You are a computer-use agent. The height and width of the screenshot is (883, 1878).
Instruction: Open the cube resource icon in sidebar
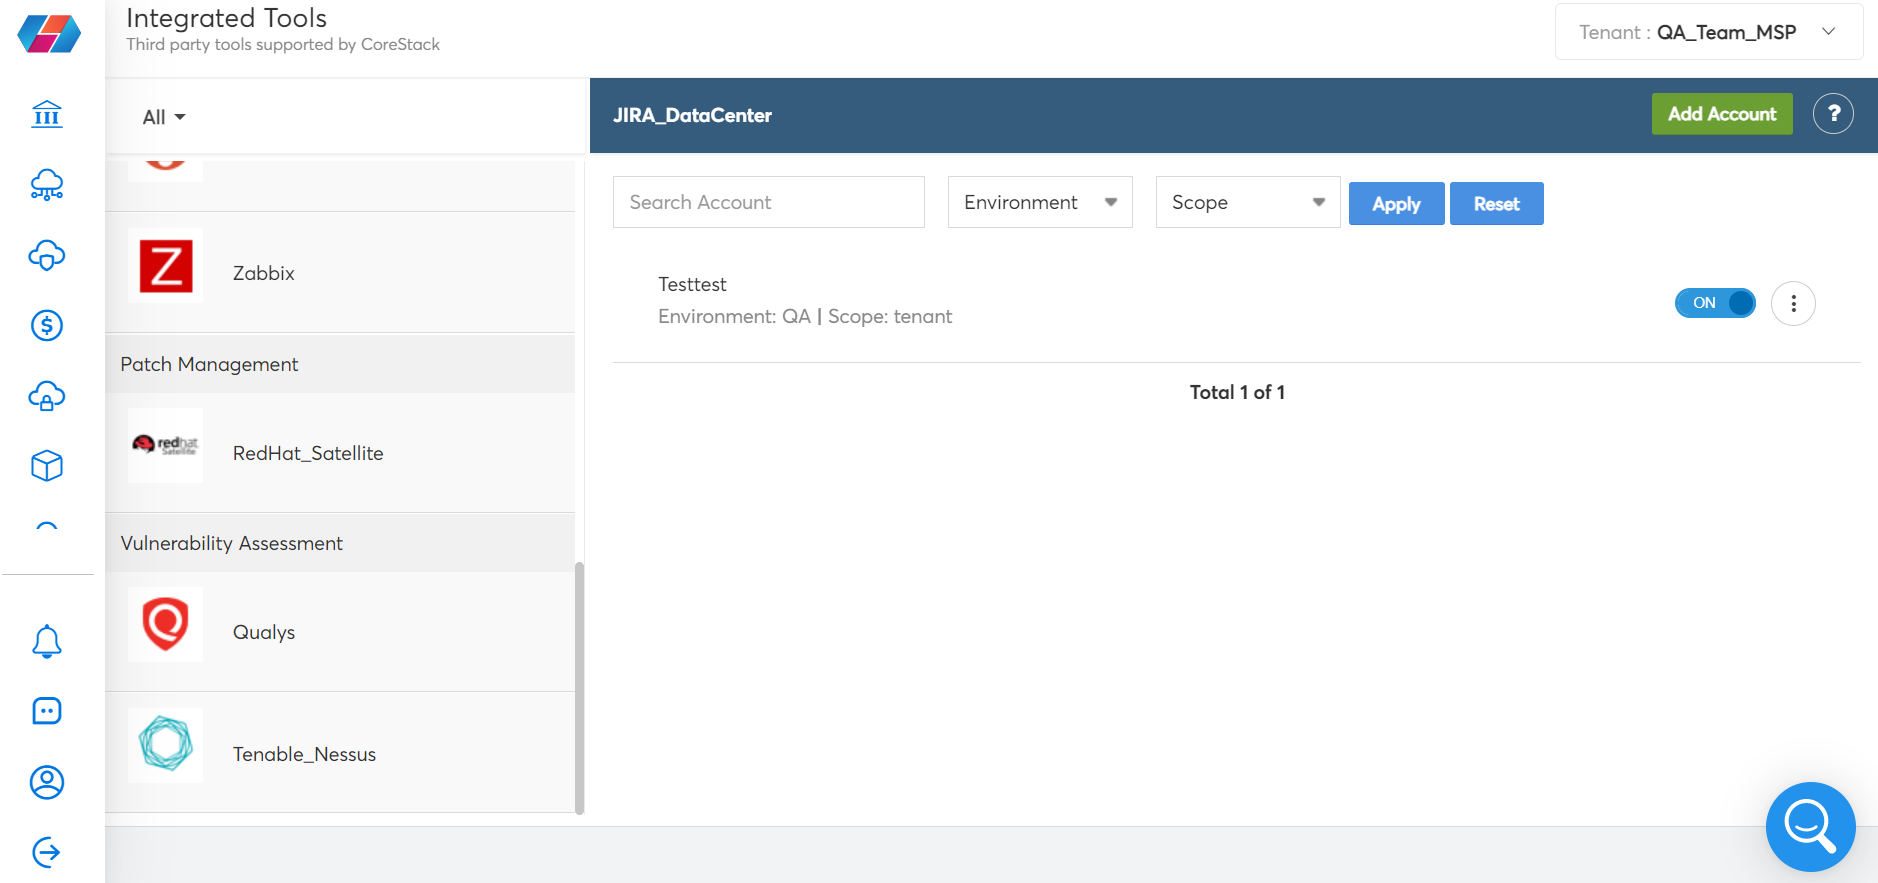pos(47,466)
